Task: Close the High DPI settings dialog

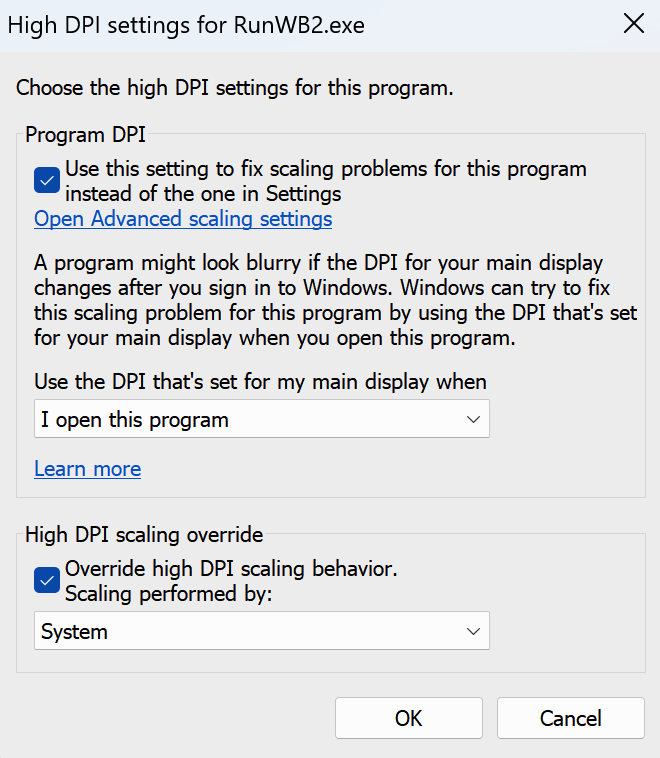Action: coord(633,25)
